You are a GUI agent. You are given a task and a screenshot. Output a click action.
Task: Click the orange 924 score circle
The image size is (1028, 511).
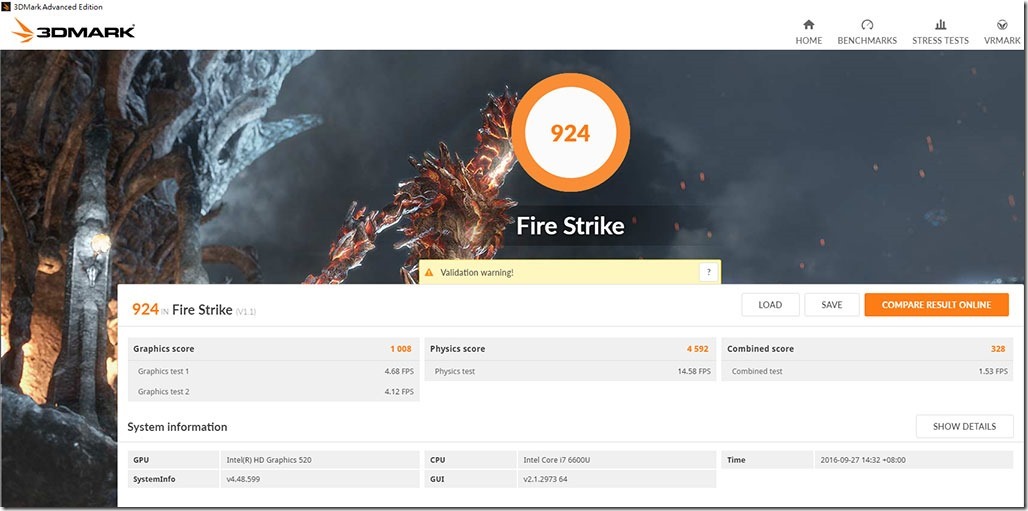pyautogui.click(x=570, y=134)
